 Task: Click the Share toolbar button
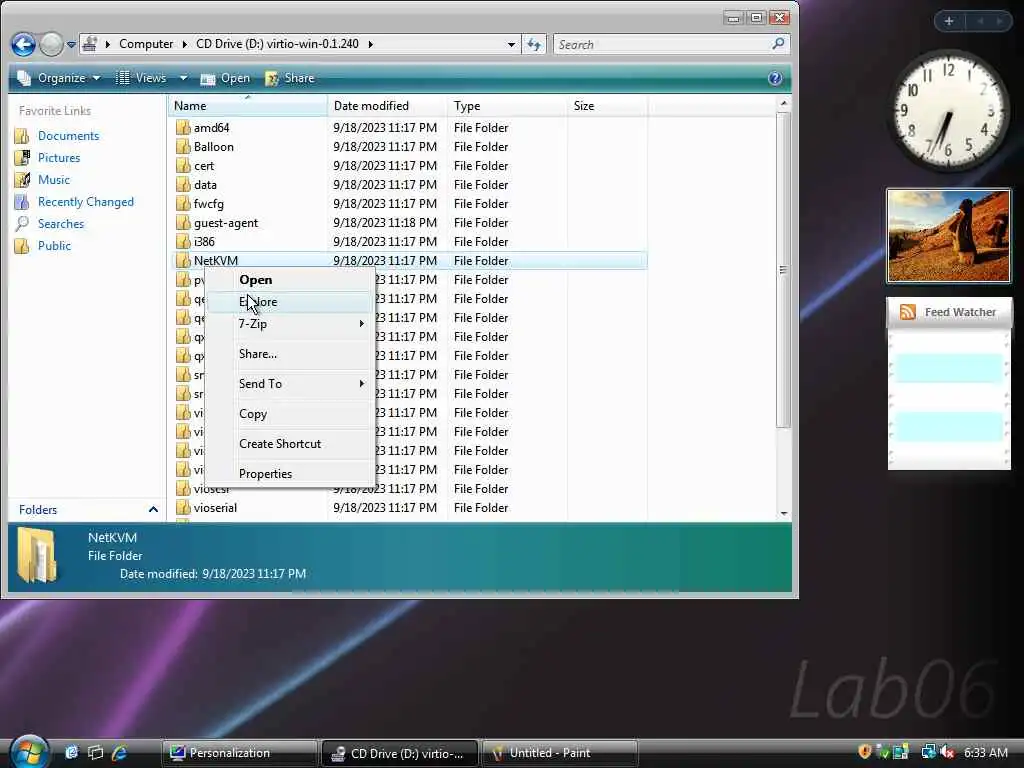290,78
